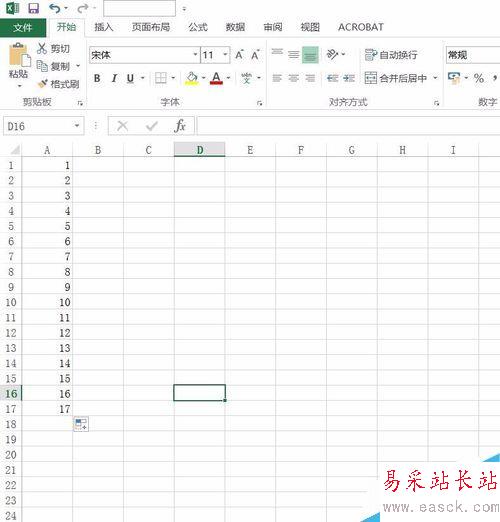This screenshot has width=500, height=522.
Task: Align cell text right
Action: point(310,78)
